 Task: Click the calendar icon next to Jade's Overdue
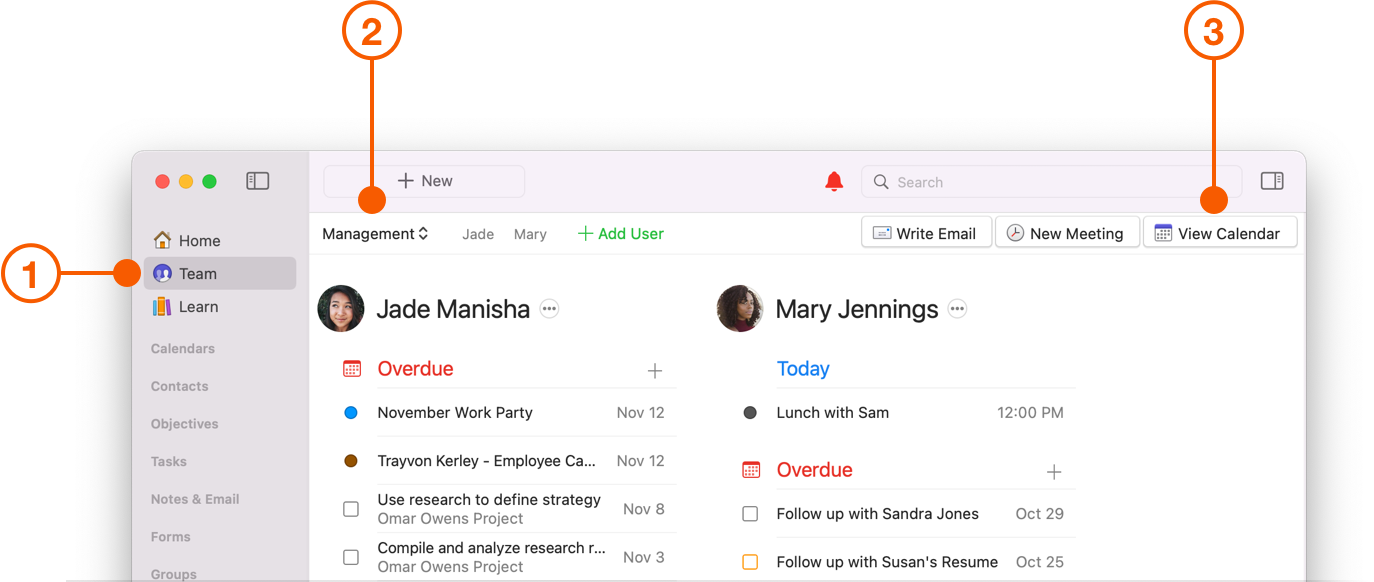click(x=352, y=369)
